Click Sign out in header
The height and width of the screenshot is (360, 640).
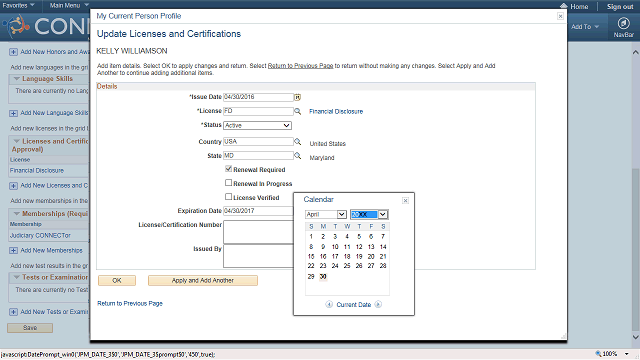(620, 7)
